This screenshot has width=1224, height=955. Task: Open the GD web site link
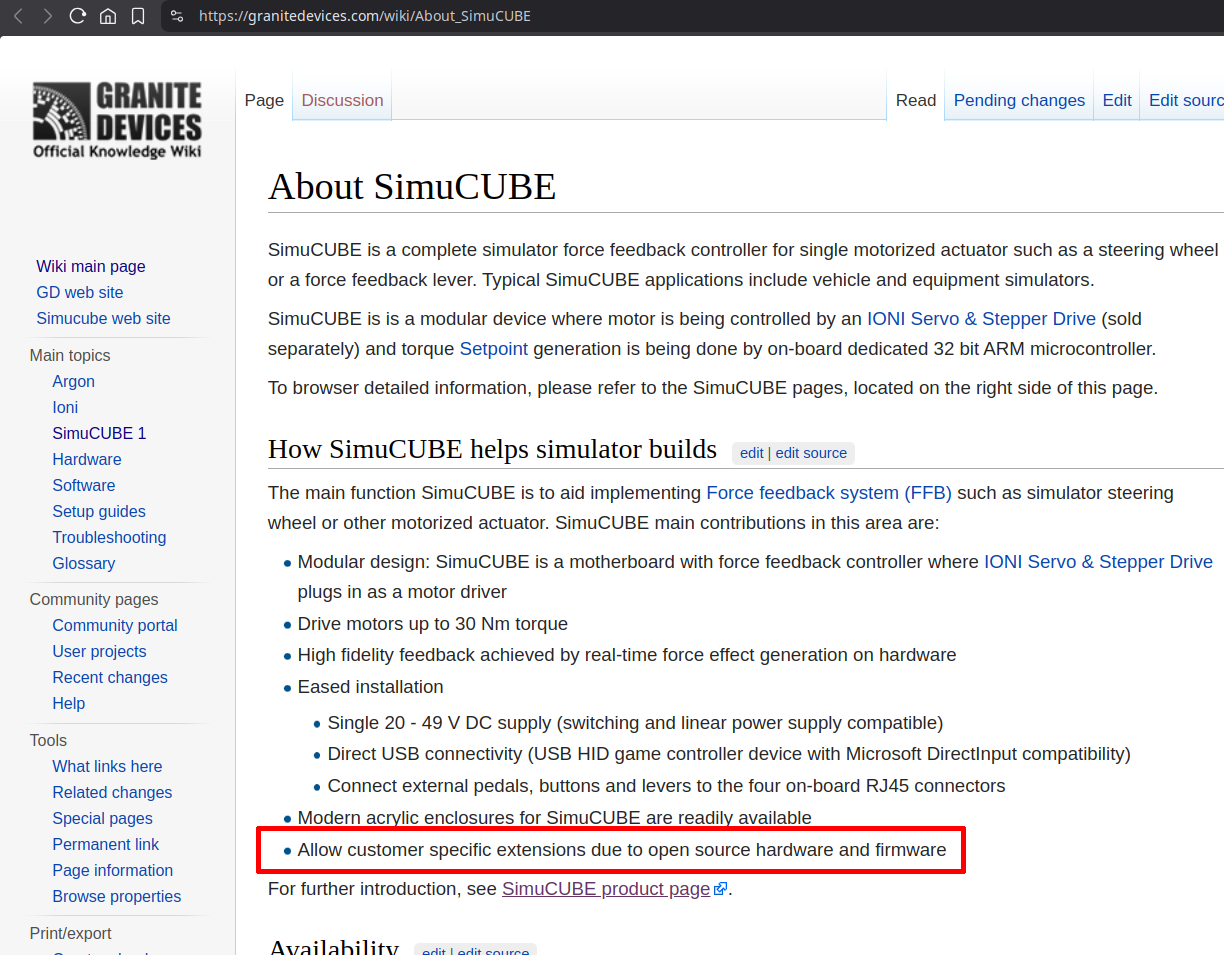click(80, 292)
